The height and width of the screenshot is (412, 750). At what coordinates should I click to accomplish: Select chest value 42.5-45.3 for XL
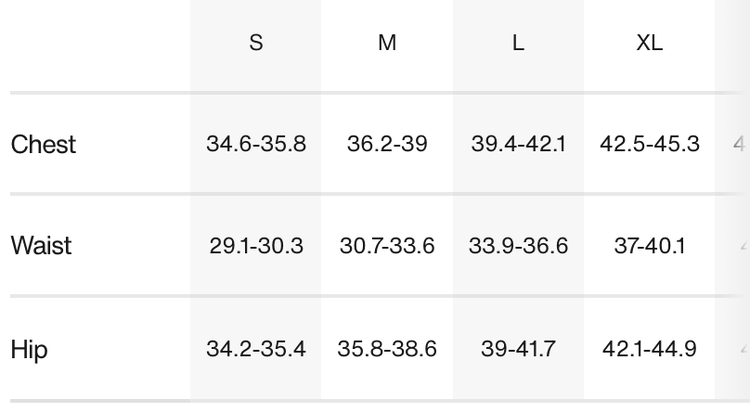click(x=649, y=144)
